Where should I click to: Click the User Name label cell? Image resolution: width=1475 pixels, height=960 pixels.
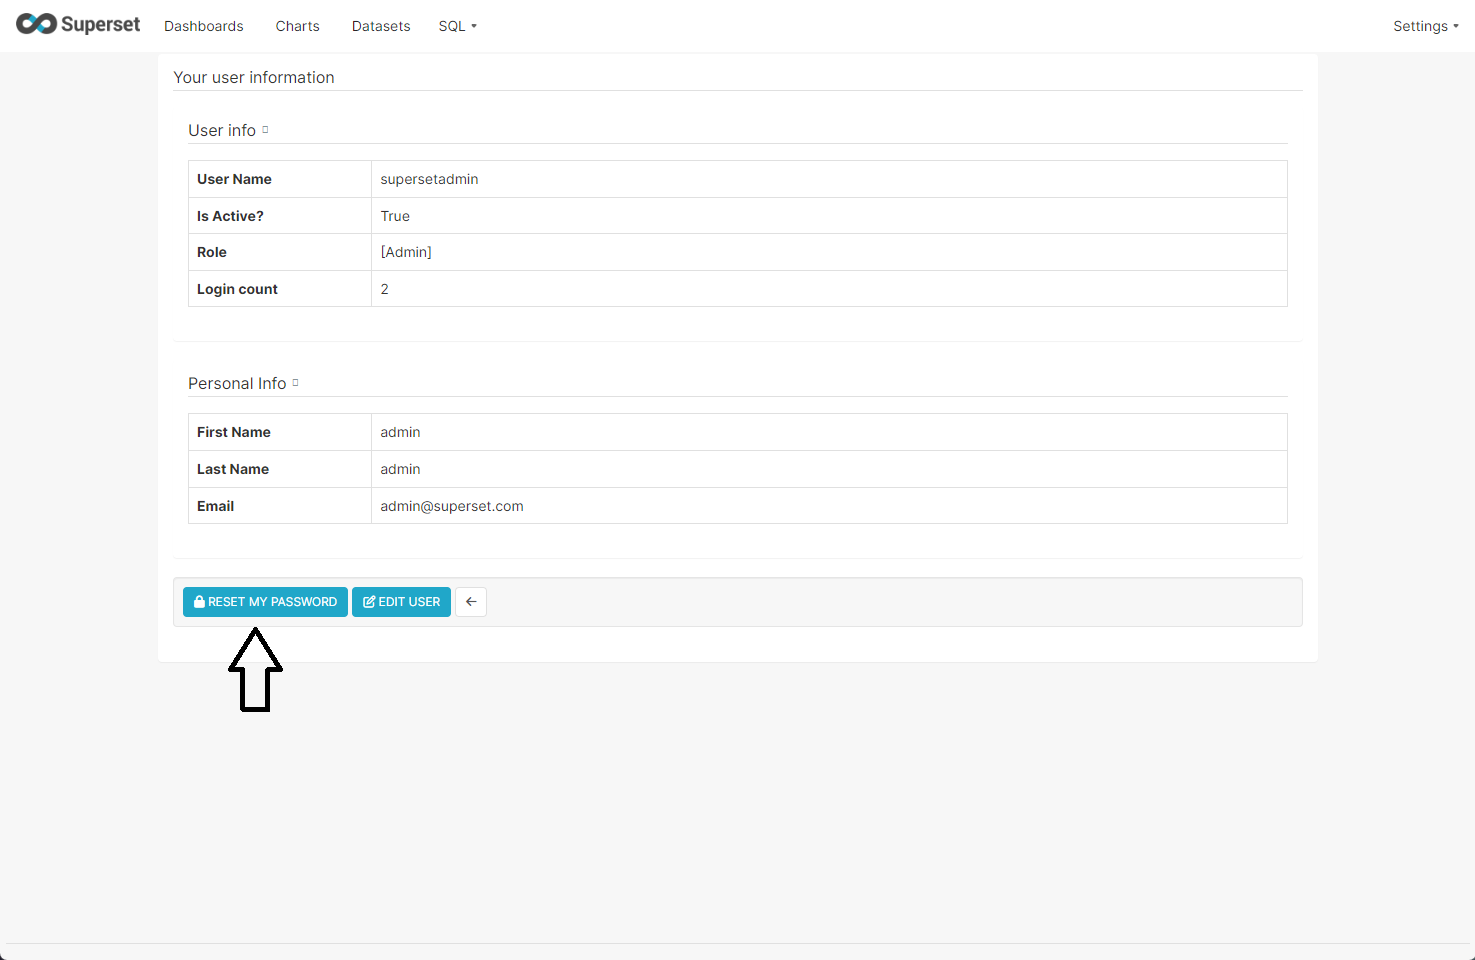point(280,179)
